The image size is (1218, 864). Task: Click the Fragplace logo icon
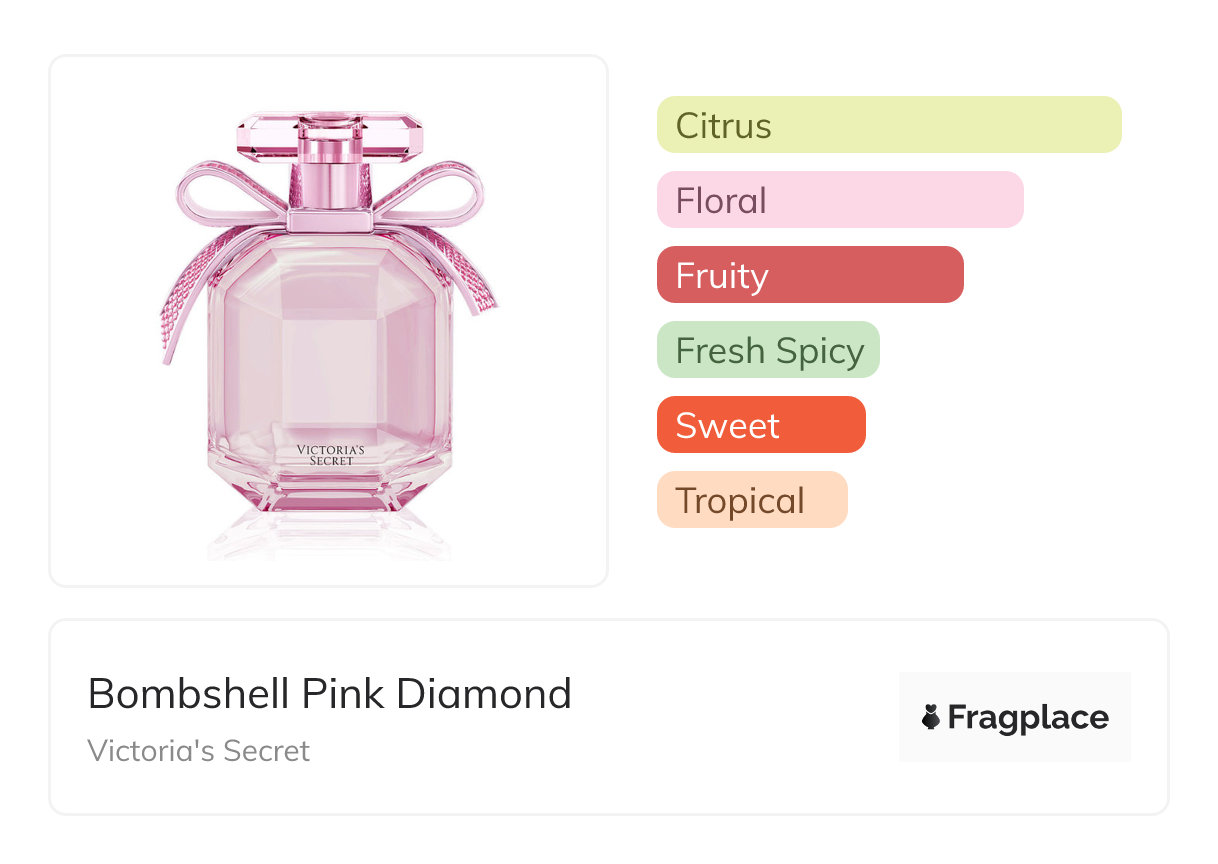click(x=931, y=717)
